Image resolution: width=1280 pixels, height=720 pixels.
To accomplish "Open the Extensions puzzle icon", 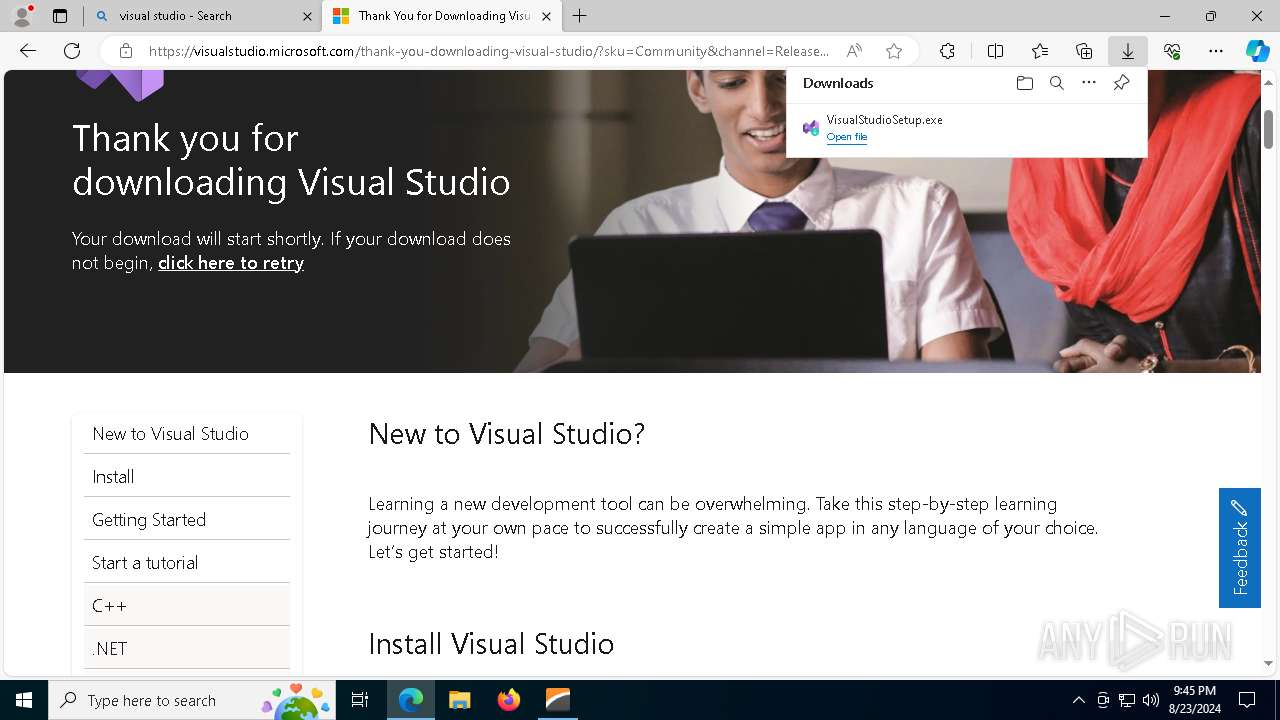I will (947, 51).
